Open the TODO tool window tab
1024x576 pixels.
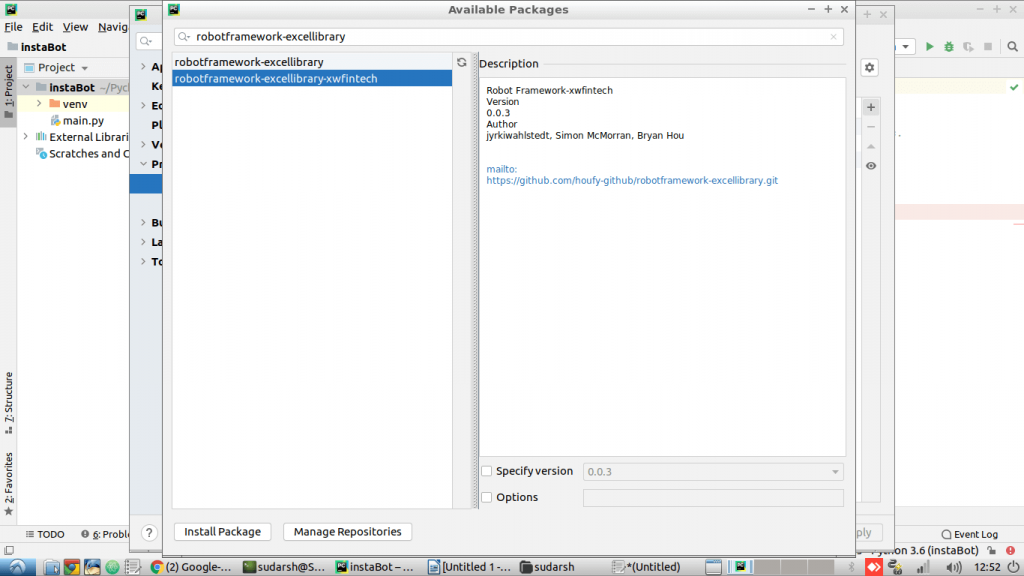click(45, 534)
